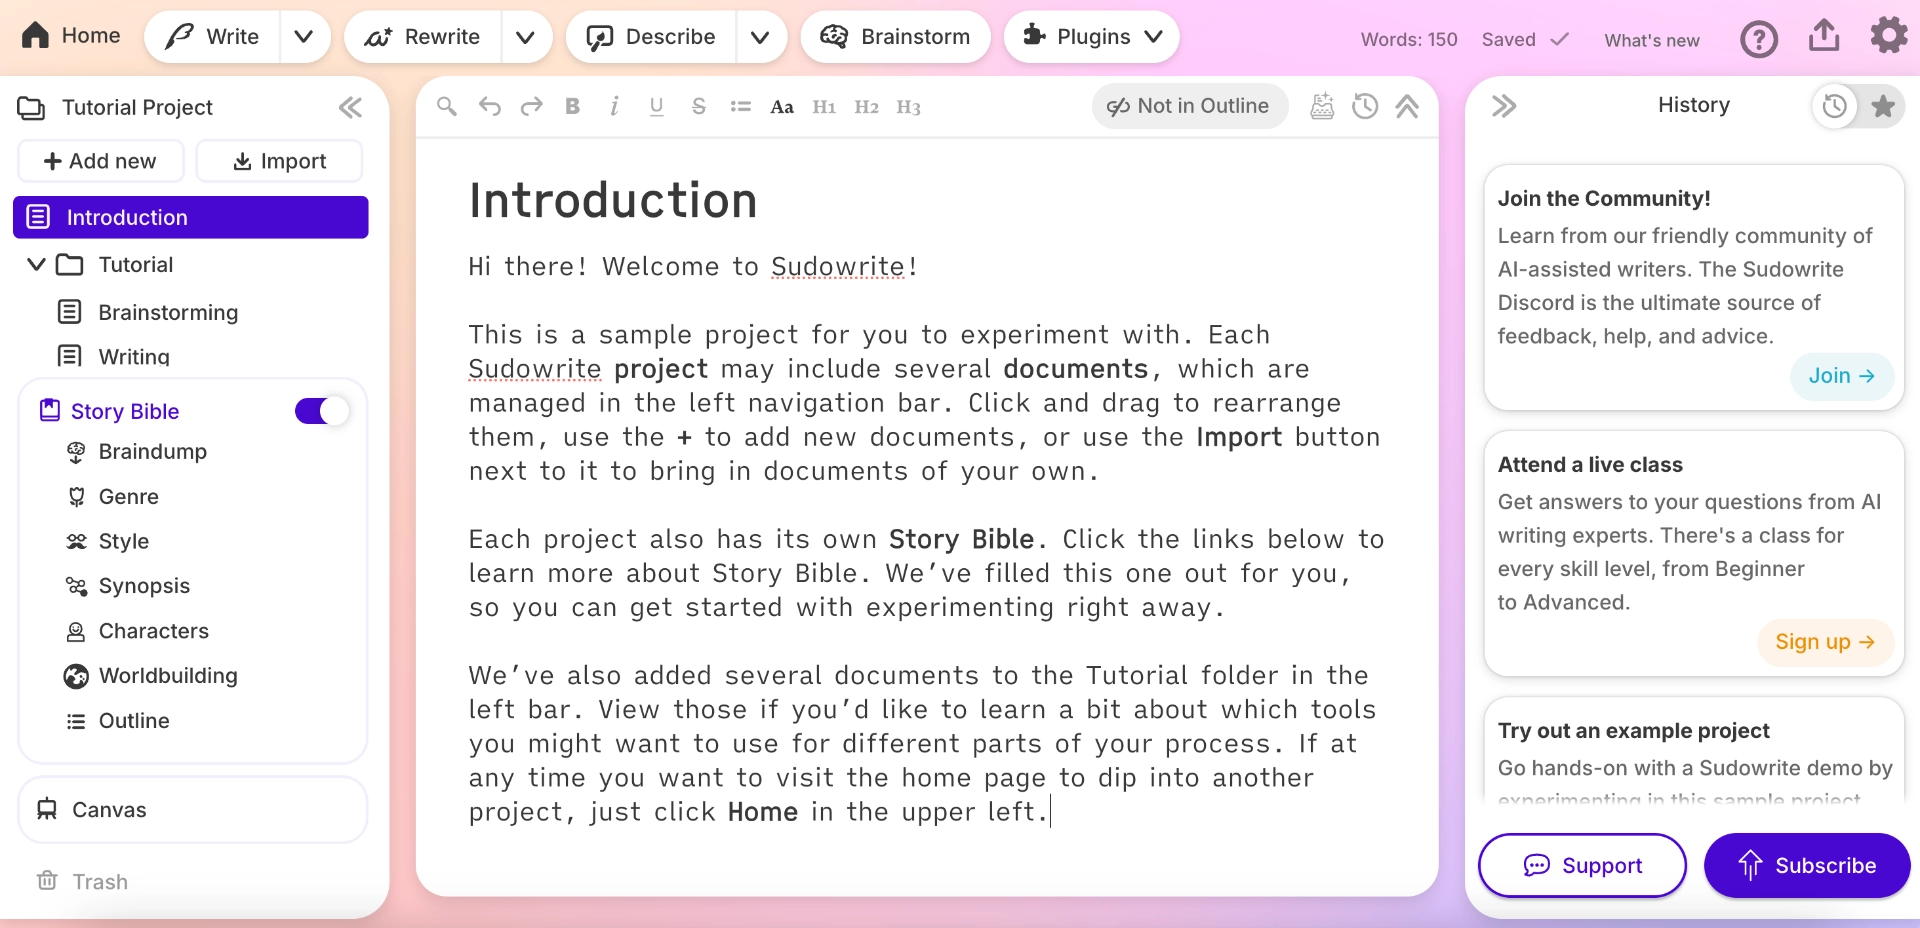Collapse the Tutorial folder
1920x928 pixels.
click(x=36, y=264)
